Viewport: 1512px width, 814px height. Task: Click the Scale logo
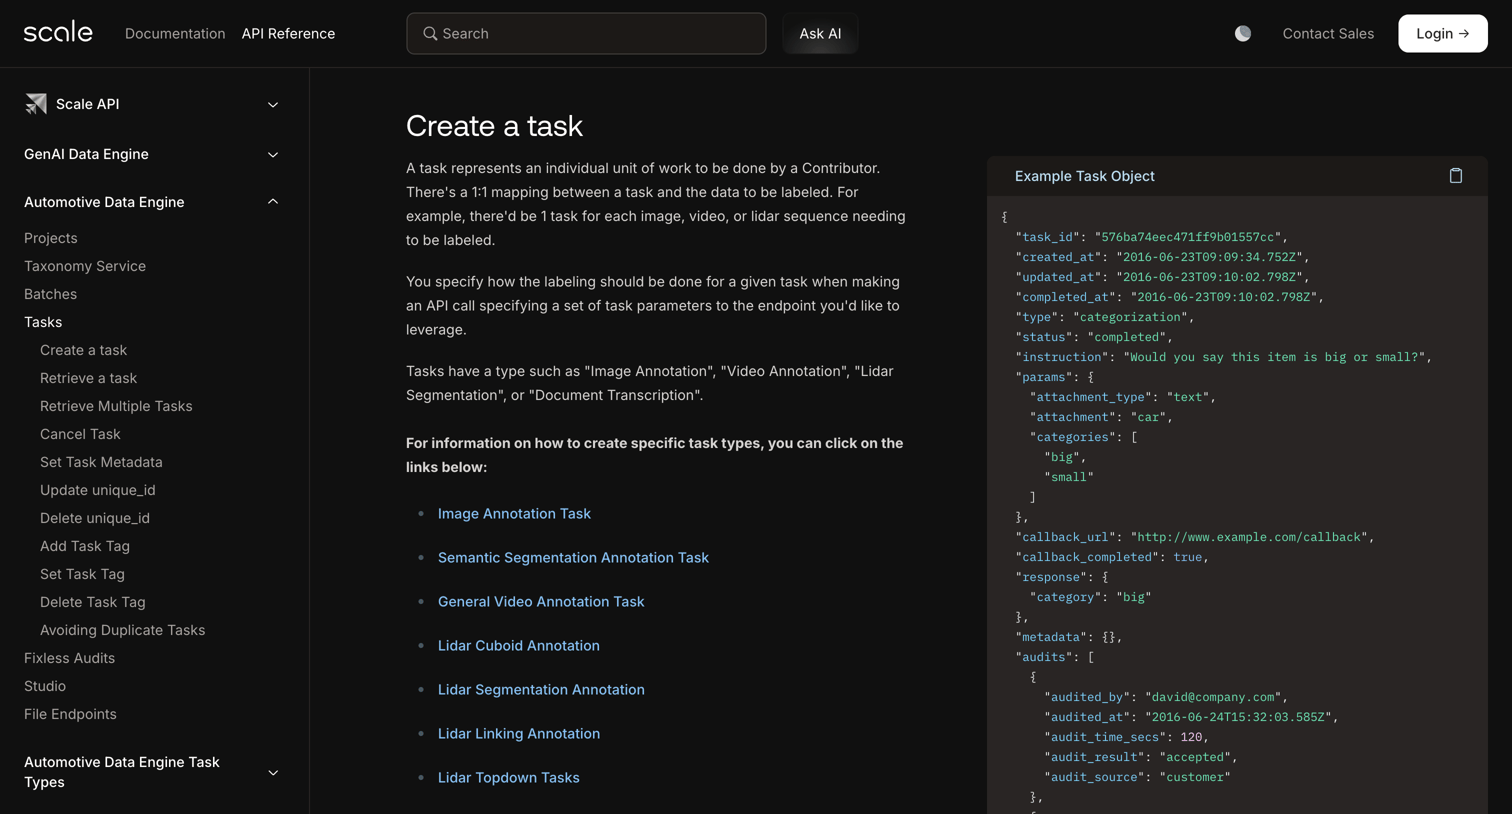(x=58, y=33)
